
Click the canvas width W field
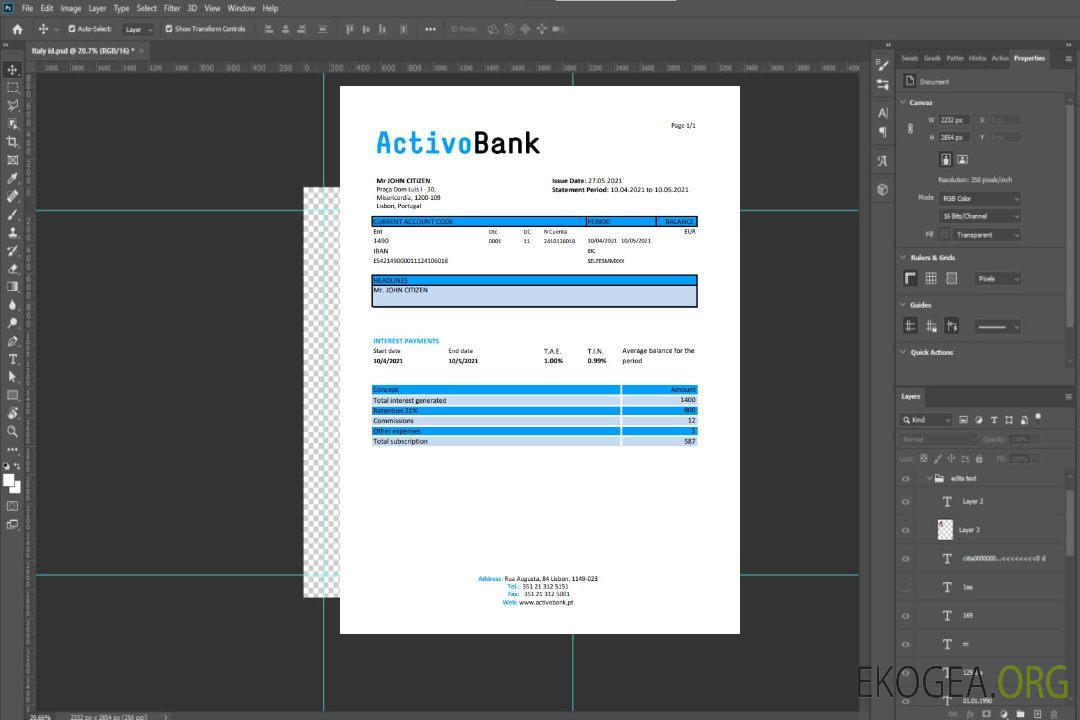click(954, 120)
